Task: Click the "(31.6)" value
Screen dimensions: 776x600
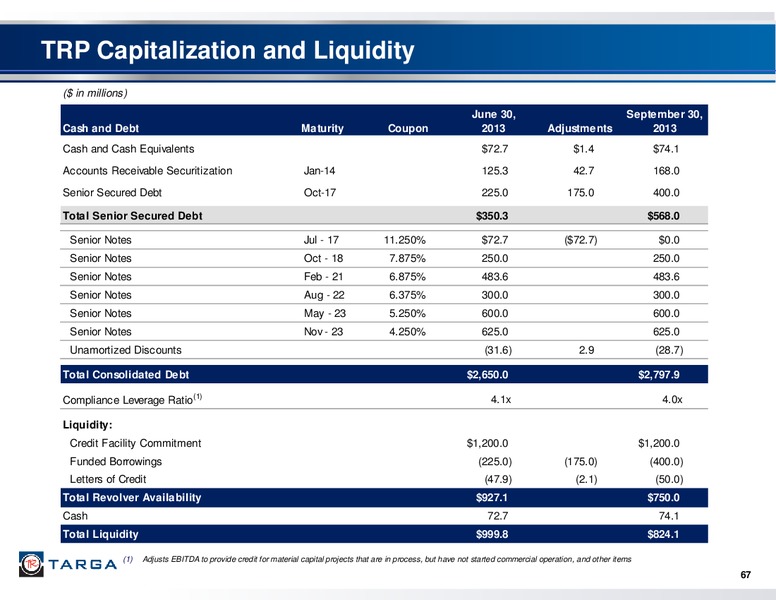Action: [498, 350]
